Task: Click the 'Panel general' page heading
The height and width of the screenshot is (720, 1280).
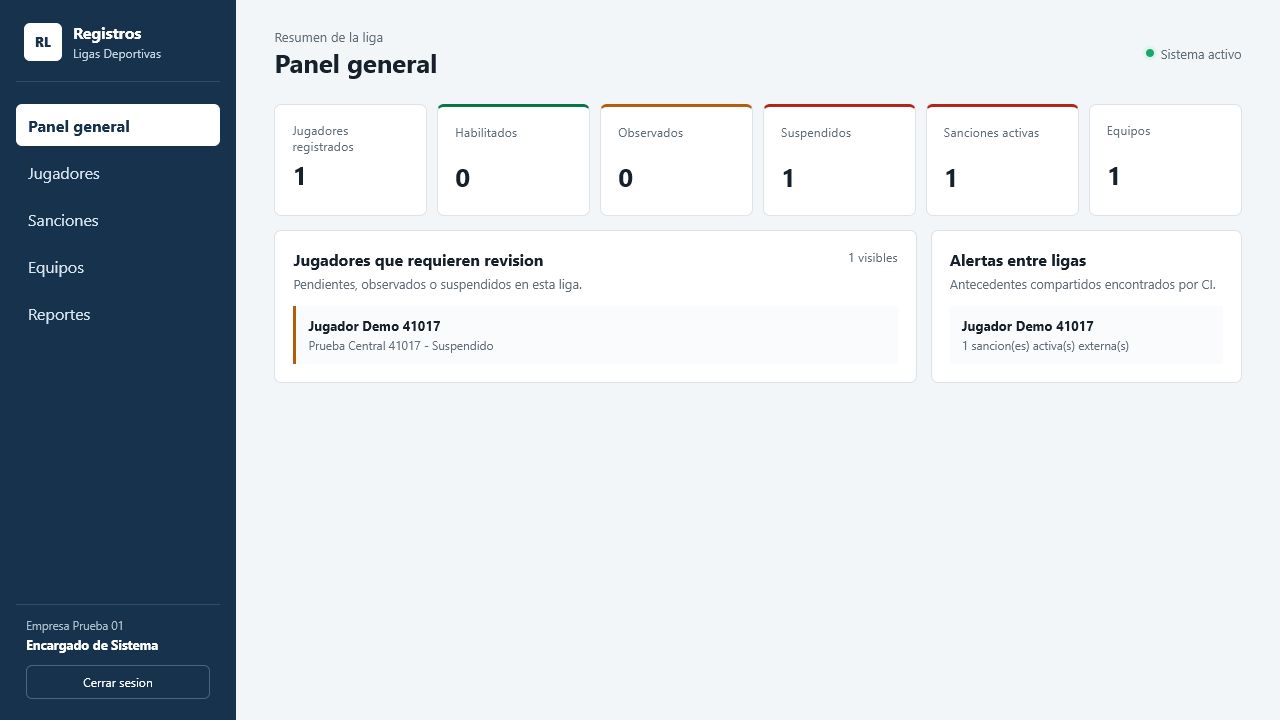Action: 356,64
